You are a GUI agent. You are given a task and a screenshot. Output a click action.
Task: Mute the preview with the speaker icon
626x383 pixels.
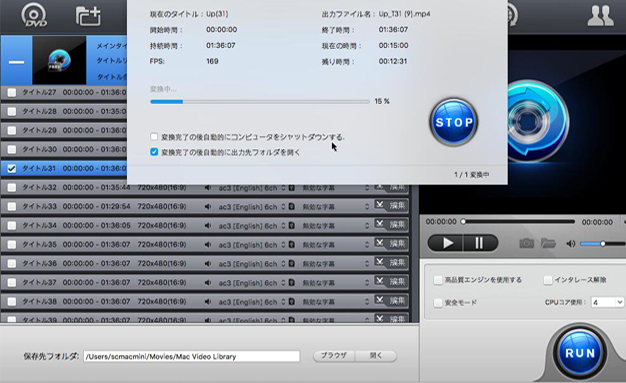click(x=571, y=243)
